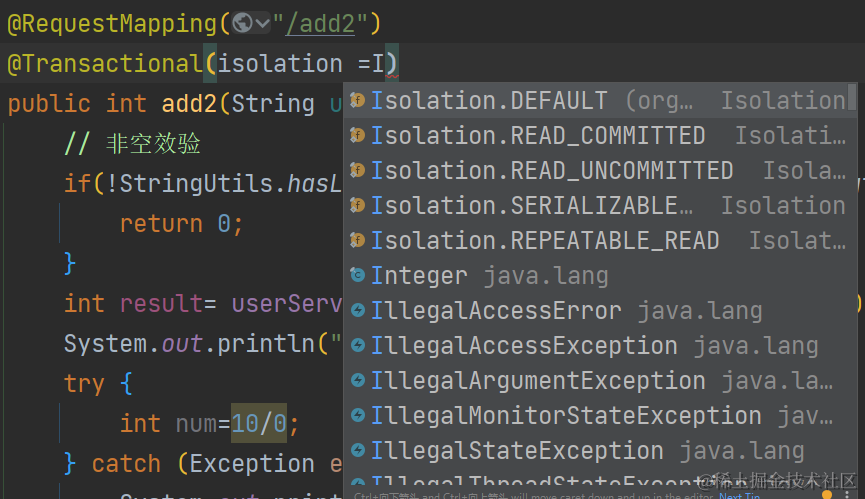Click the globe icon in RequestMapping
Screen dimensions: 865x499
[242, 23]
